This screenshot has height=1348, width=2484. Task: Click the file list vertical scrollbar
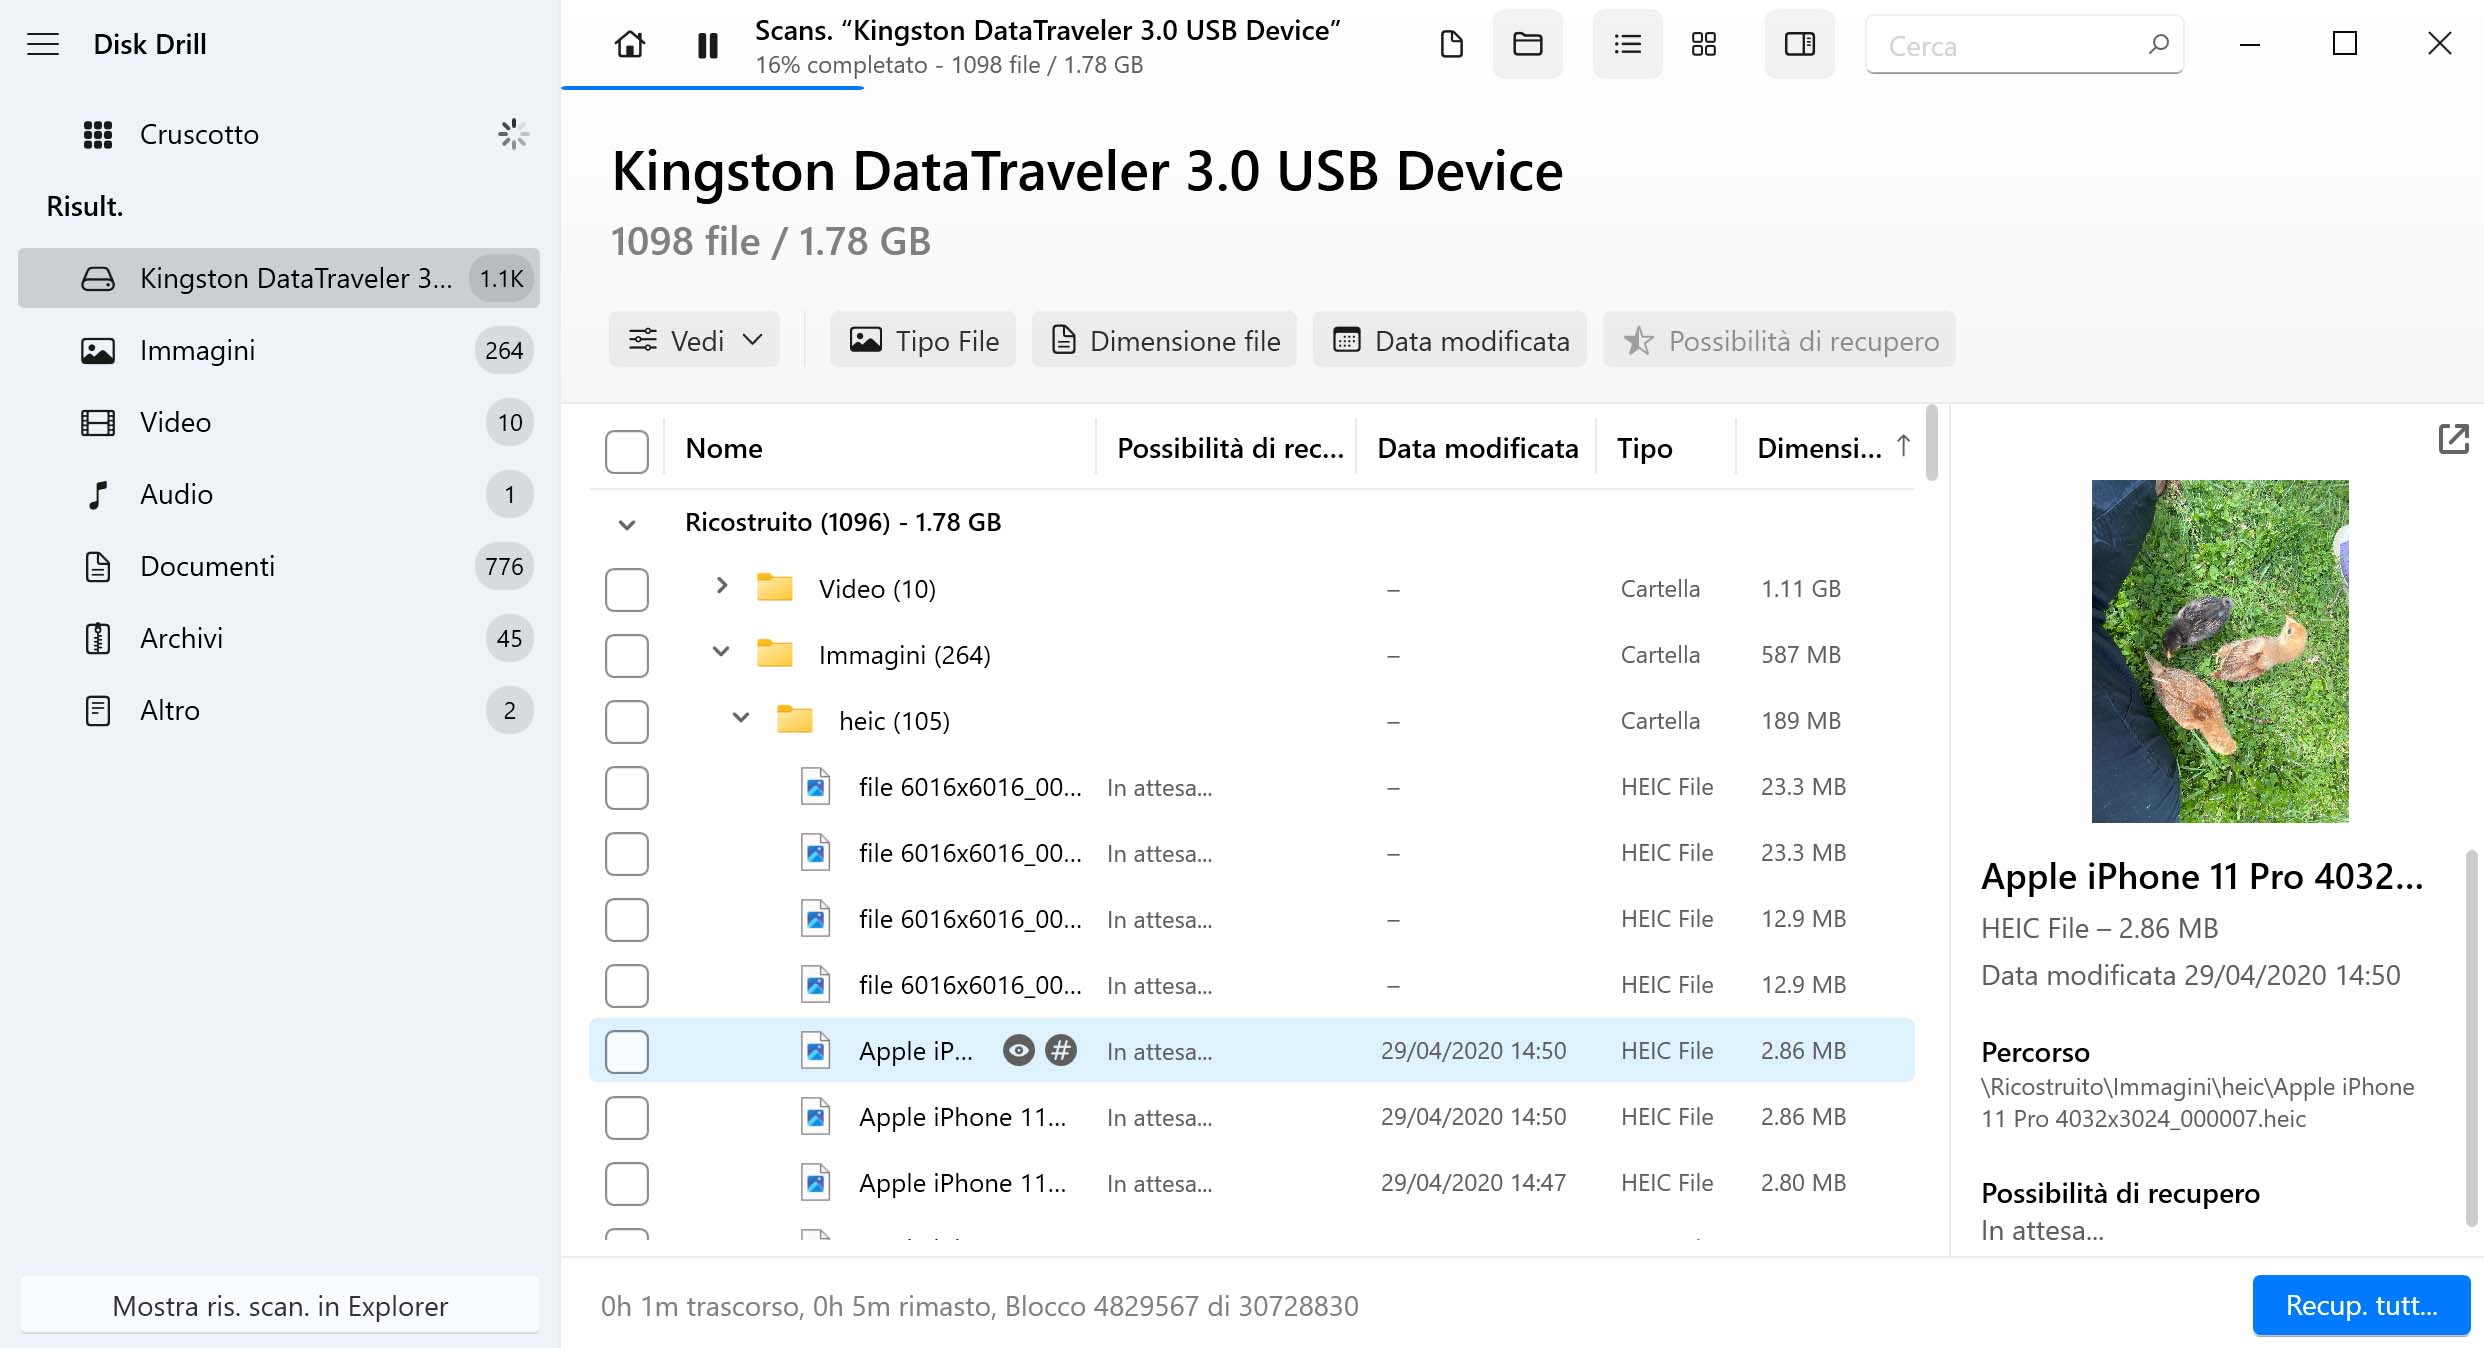click(x=1932, y=442)
